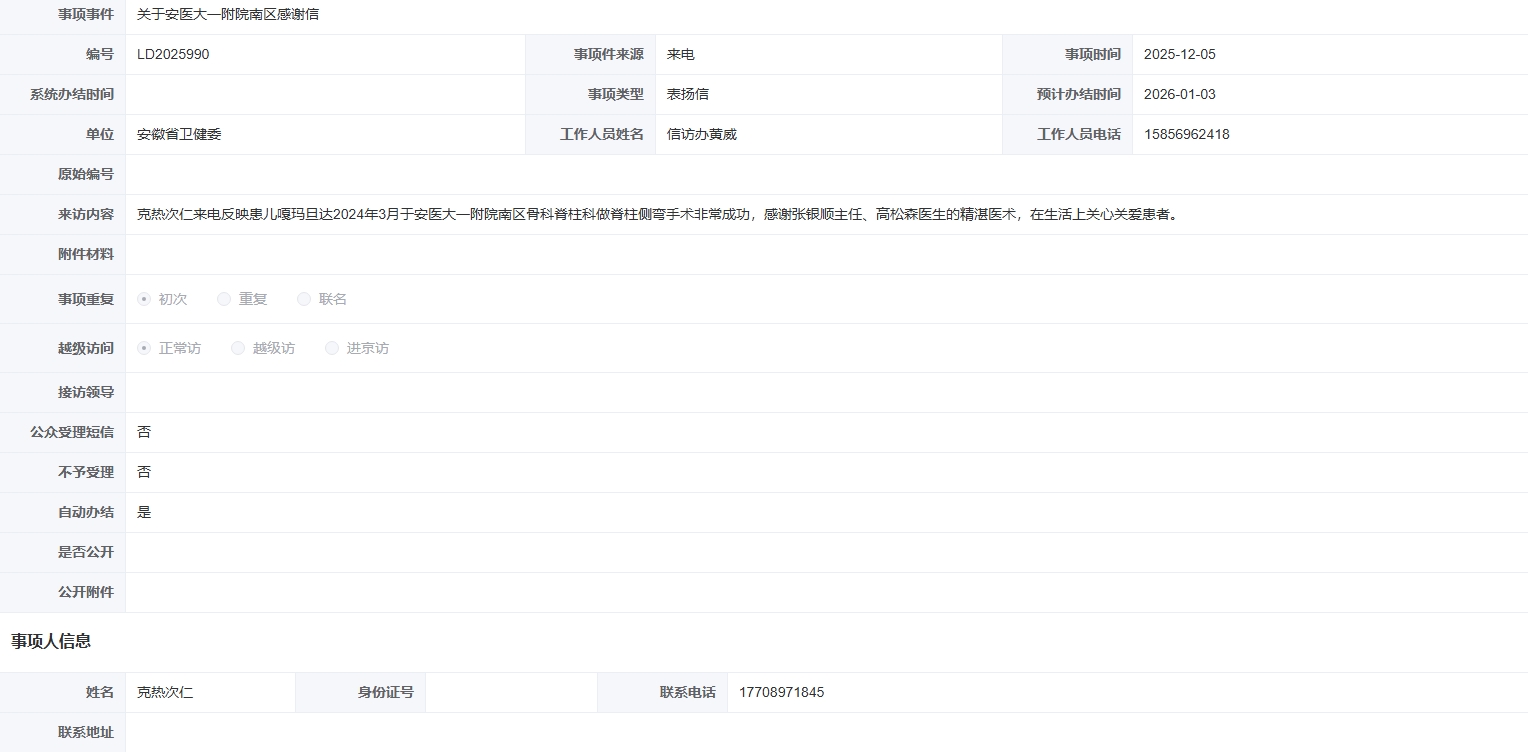Click the empty 系统办结时间 field
Image resolution: width=1528 pixels, height=752 pixels.
325,95
